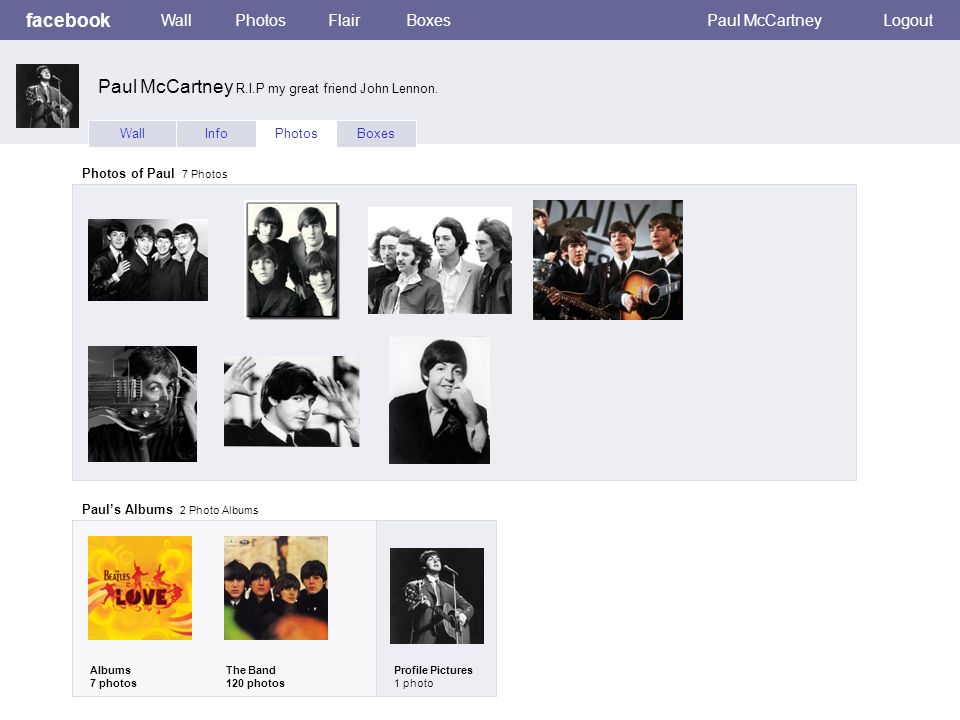Open the framed portrait of four faces
Screen dimensions: 960x720
292,260
